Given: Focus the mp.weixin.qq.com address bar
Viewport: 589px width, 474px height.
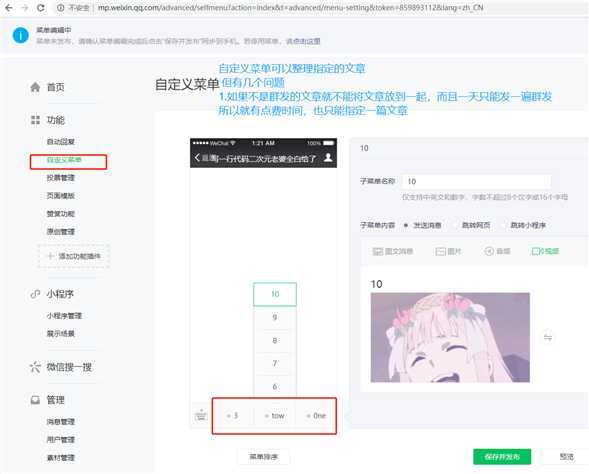Looking at the screenshot, I should tap(290, 8).
